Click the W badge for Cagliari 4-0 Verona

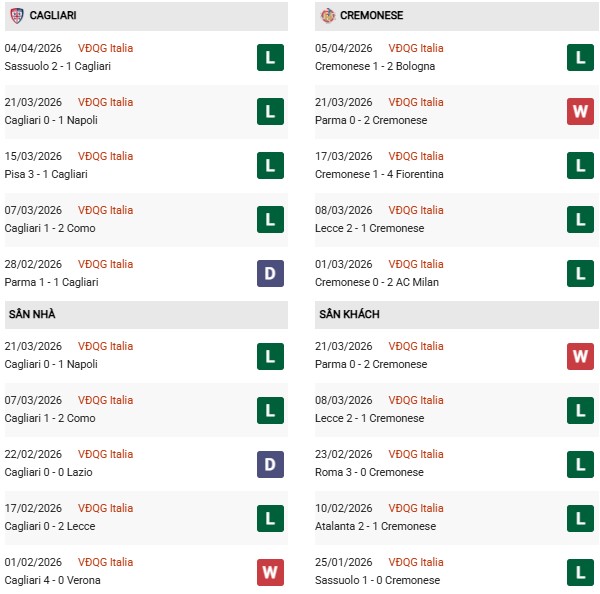click(270, 571)
